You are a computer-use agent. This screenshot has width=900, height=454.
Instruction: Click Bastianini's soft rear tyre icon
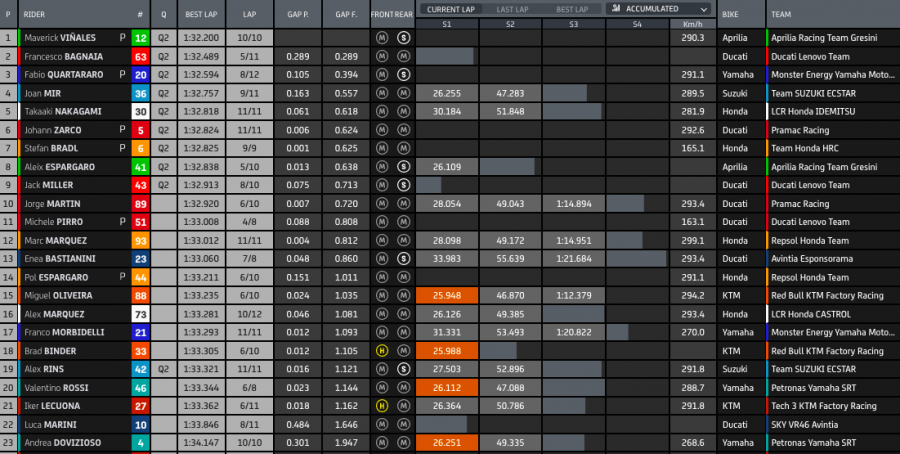coord(402,259)
